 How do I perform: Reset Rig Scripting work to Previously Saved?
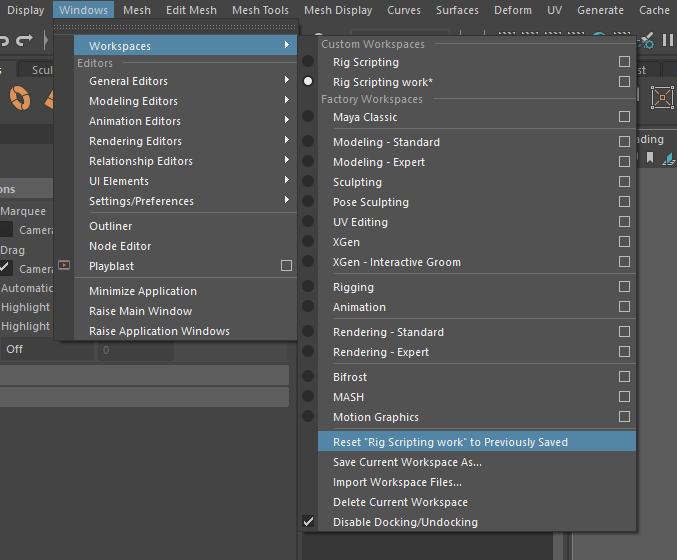(477, 442)
